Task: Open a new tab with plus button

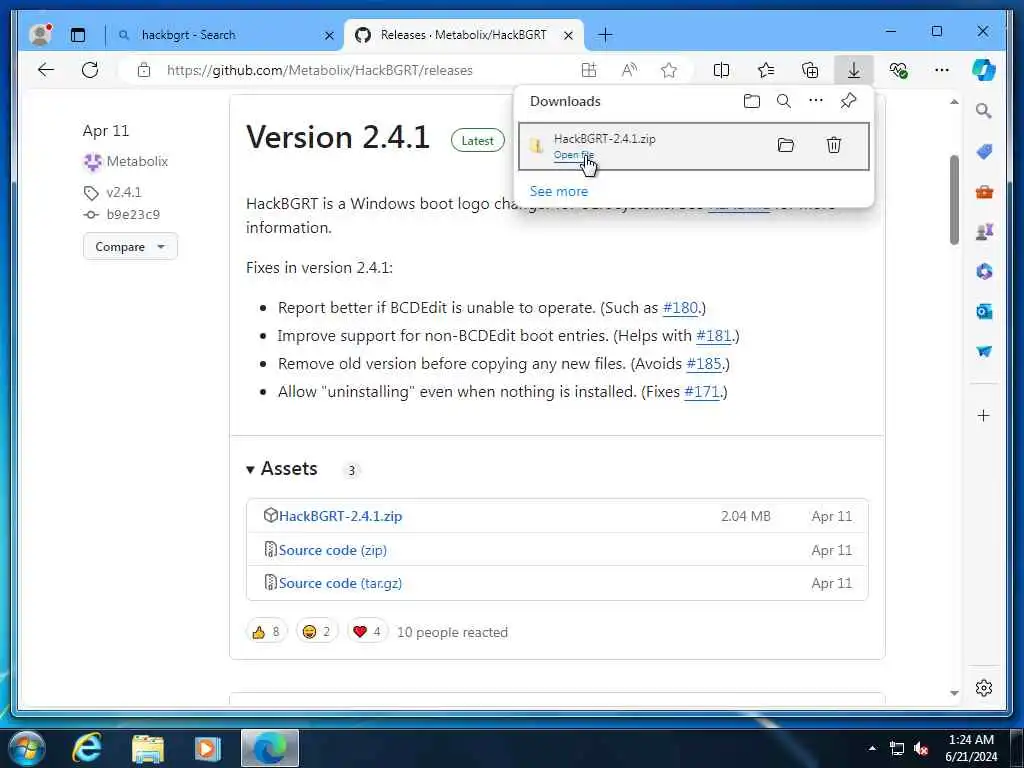Action: pyautogui.click(x=605, y=35)
